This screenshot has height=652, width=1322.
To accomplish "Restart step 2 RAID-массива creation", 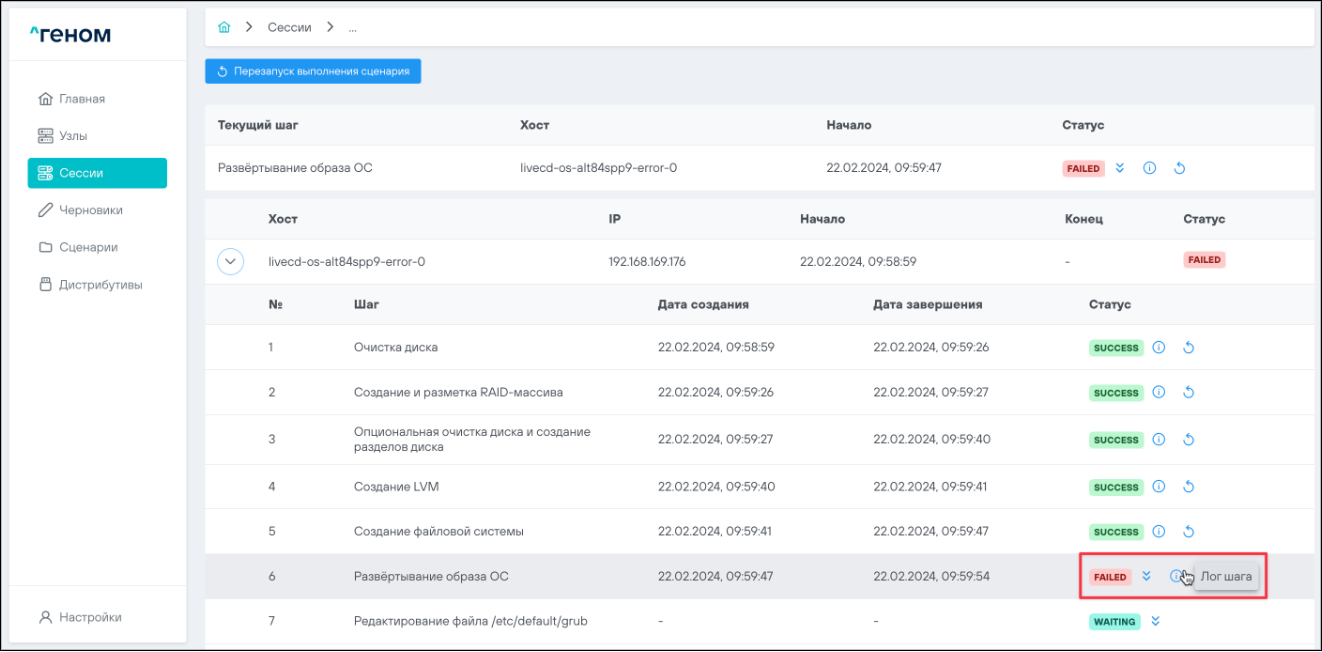I will [1188, 393].
